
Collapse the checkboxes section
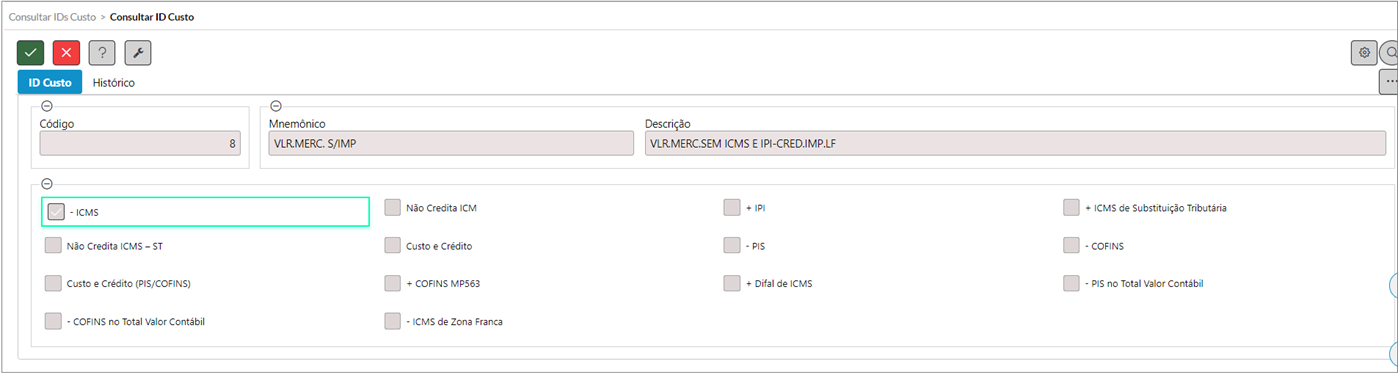pyautogui.click(x=46, y=184)
